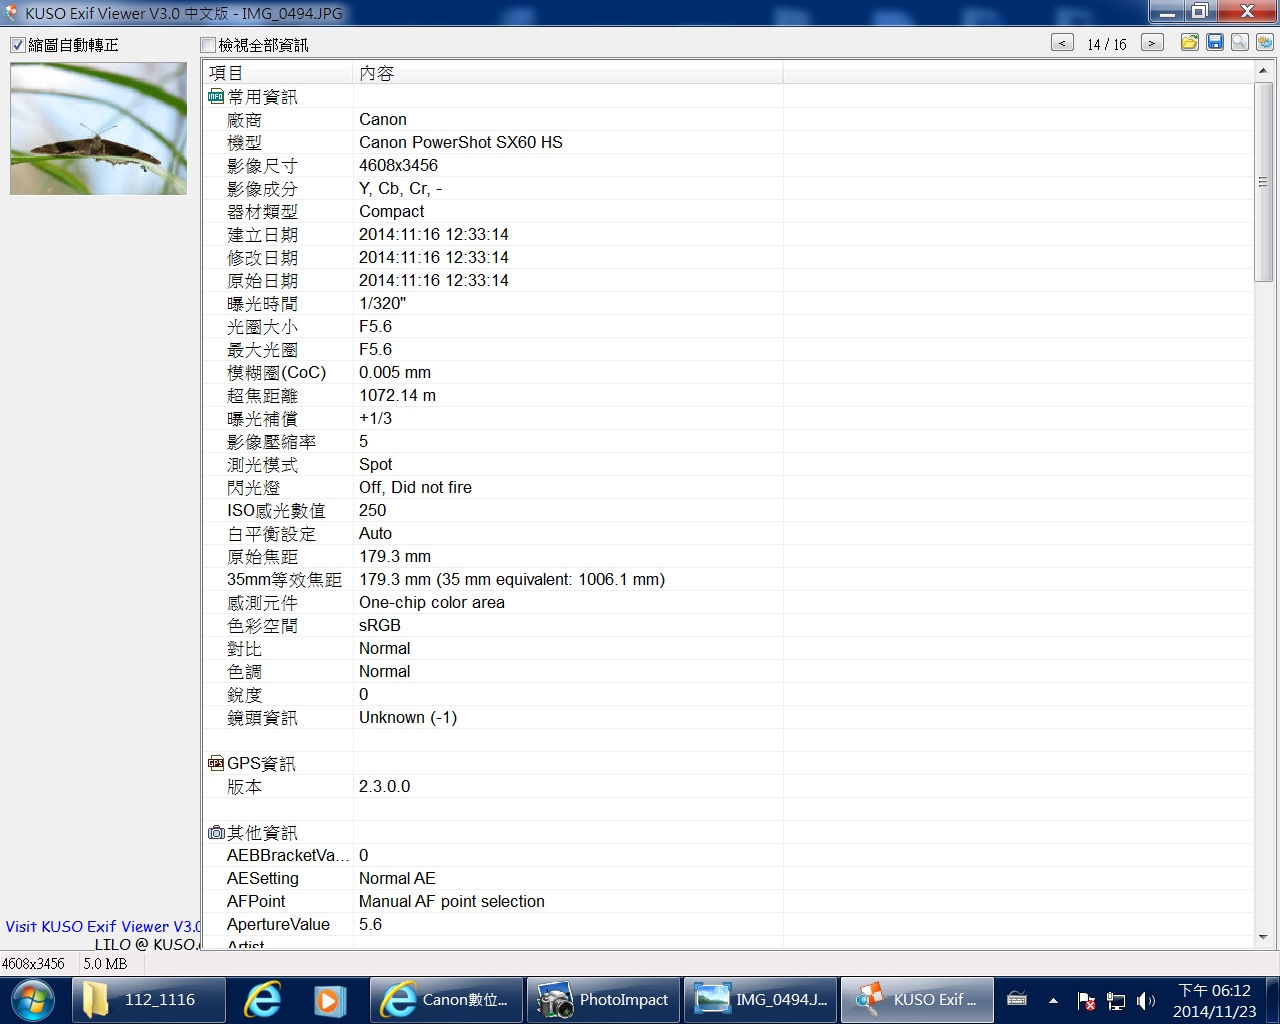Screen dimensions: 1280x1024
Task: Launch Internet Explorer from the taskbar
Action: [262, 1000]
